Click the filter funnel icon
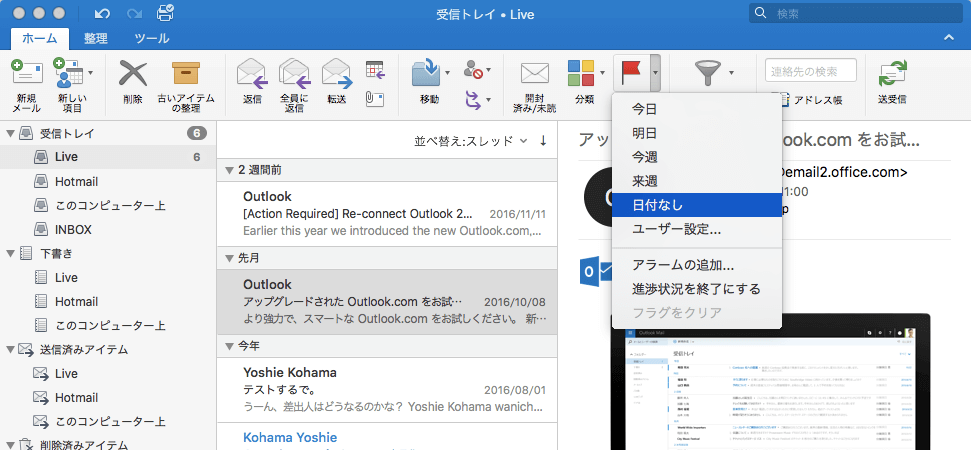 707,74
